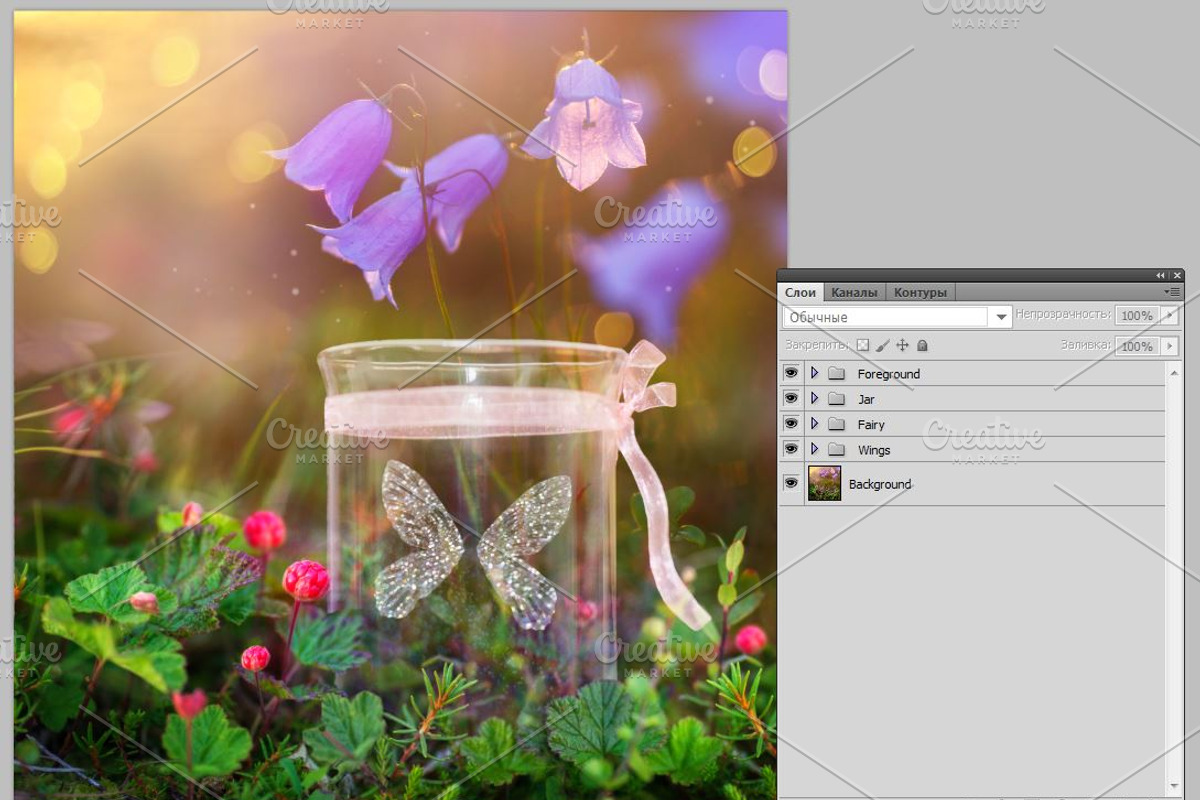1200x800 pixels.
Task: Toggle lock transparent pixels icon
Action: pyautogui.click(x=862, y=345)
